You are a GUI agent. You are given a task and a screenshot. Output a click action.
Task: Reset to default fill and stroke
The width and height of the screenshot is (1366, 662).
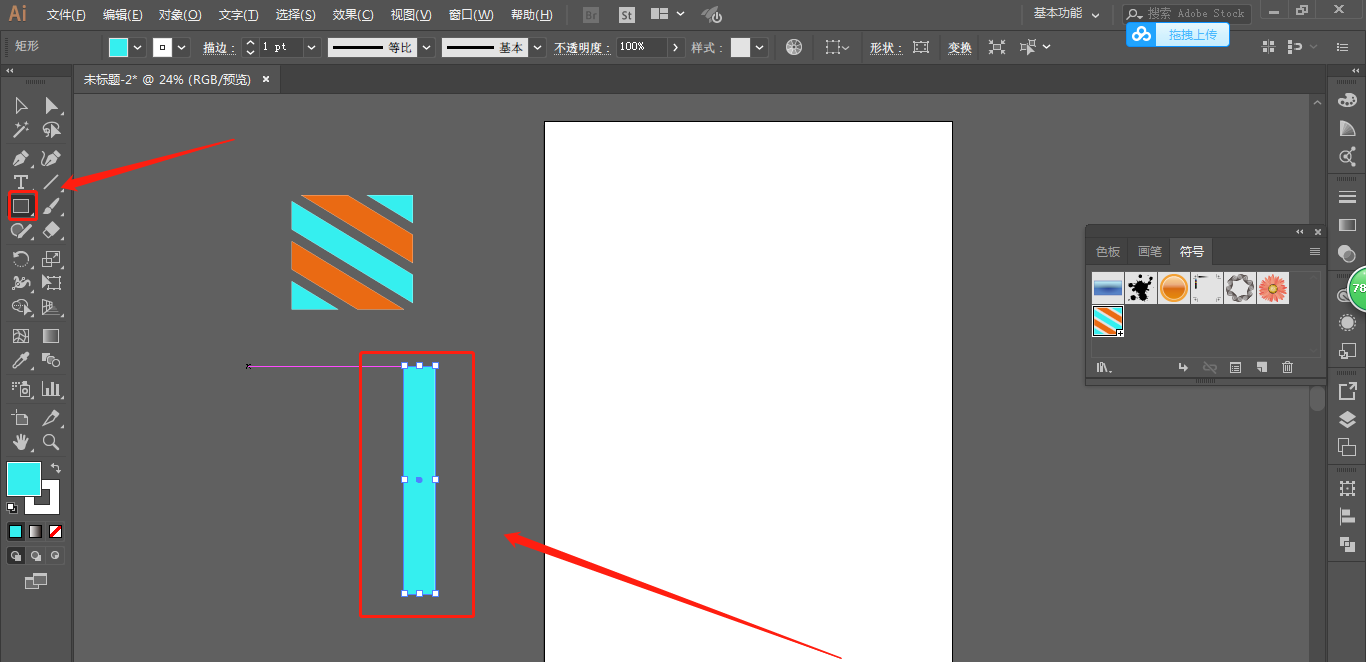(x=13, y=508)
